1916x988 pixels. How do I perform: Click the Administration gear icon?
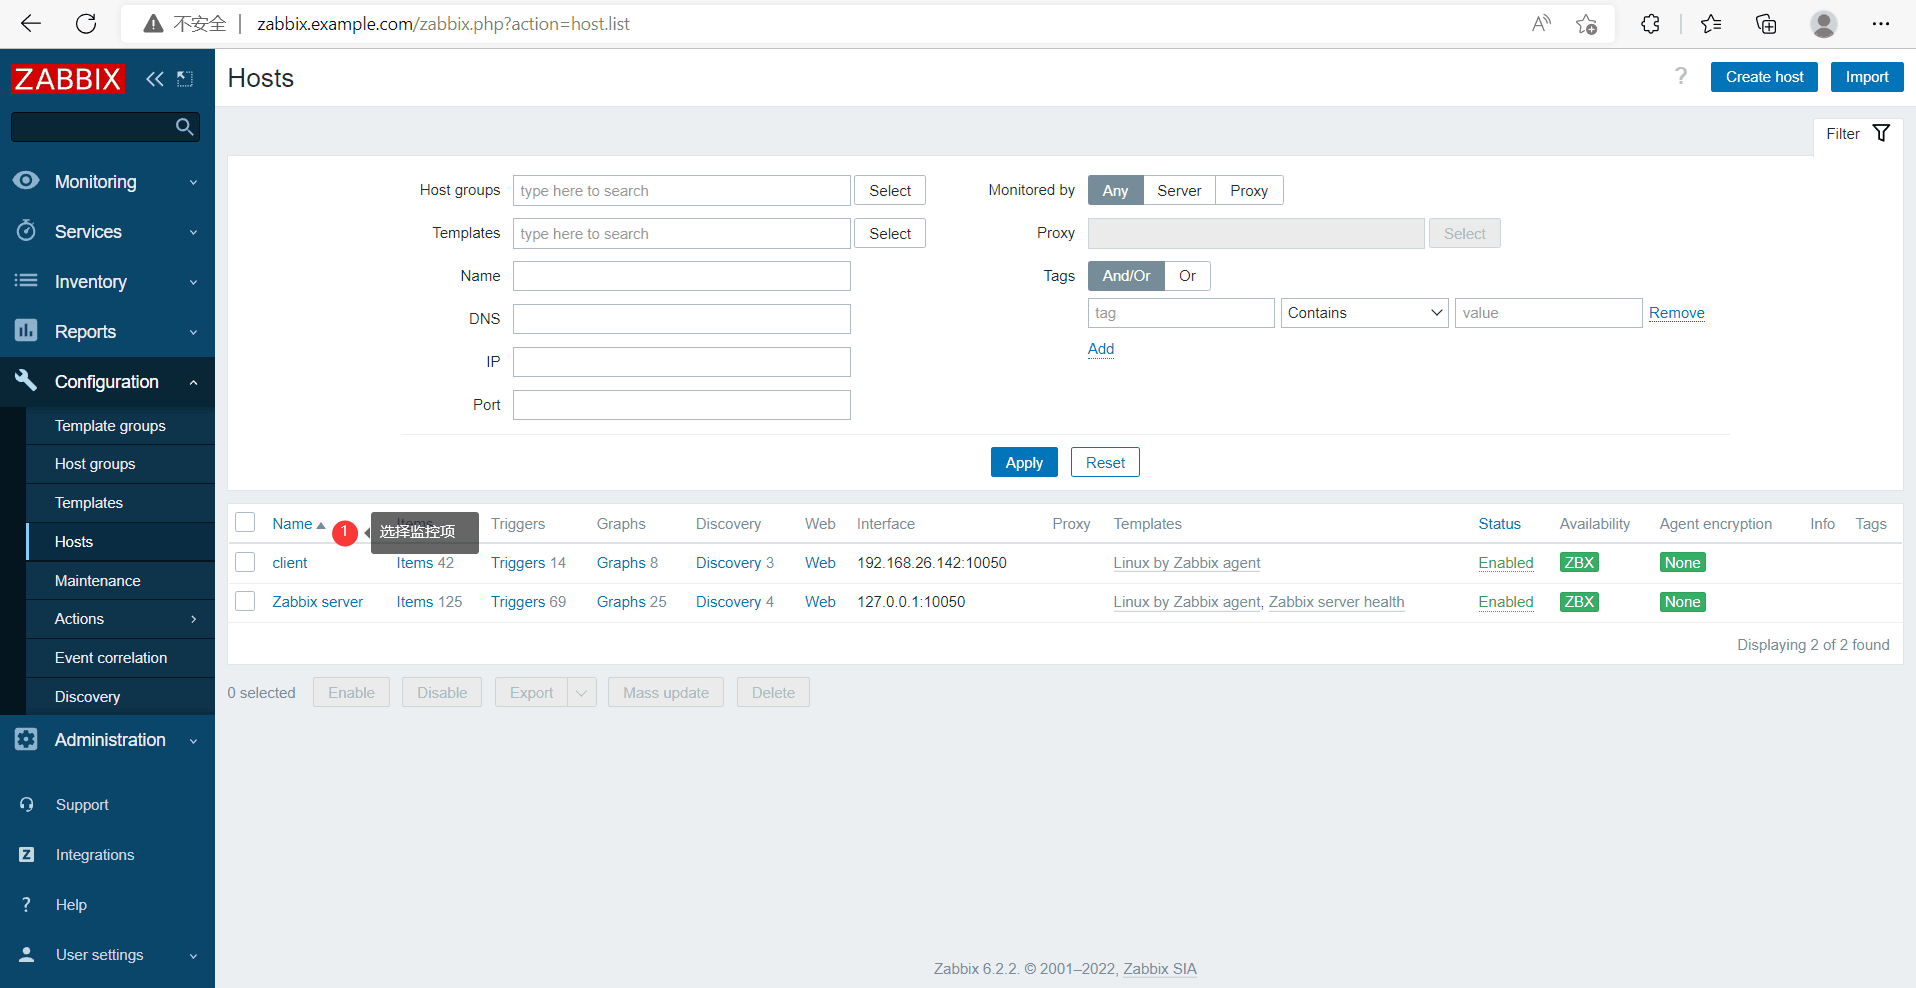pos(26,739)
